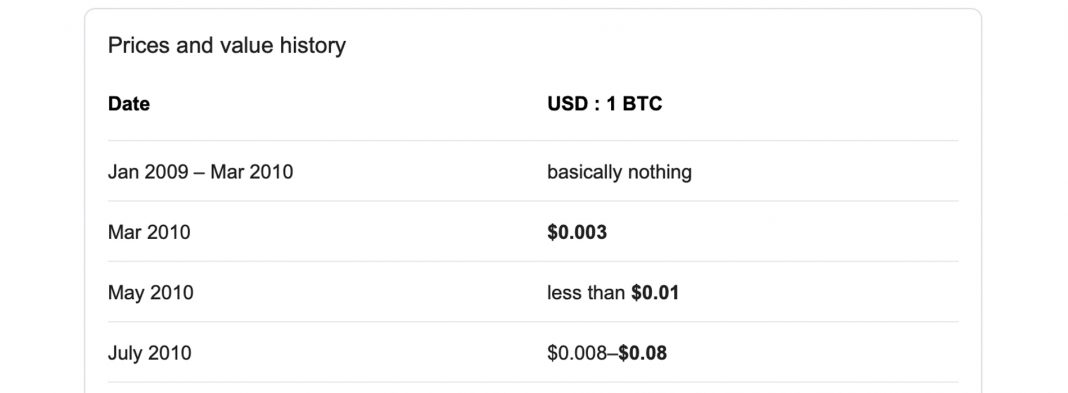Click the bold '$0.08' price value
Viewport: 1068px width, 393px height.
point(643,353)
